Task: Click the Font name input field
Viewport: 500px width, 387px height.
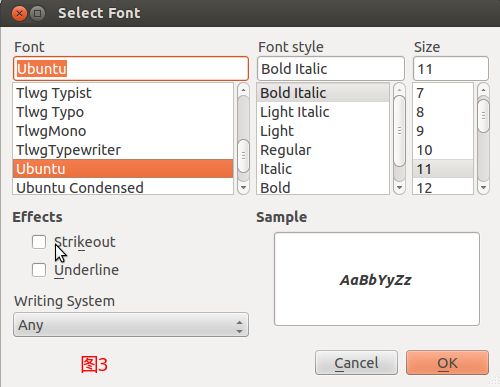Action: pyautogui.click(x=131, y=69)
